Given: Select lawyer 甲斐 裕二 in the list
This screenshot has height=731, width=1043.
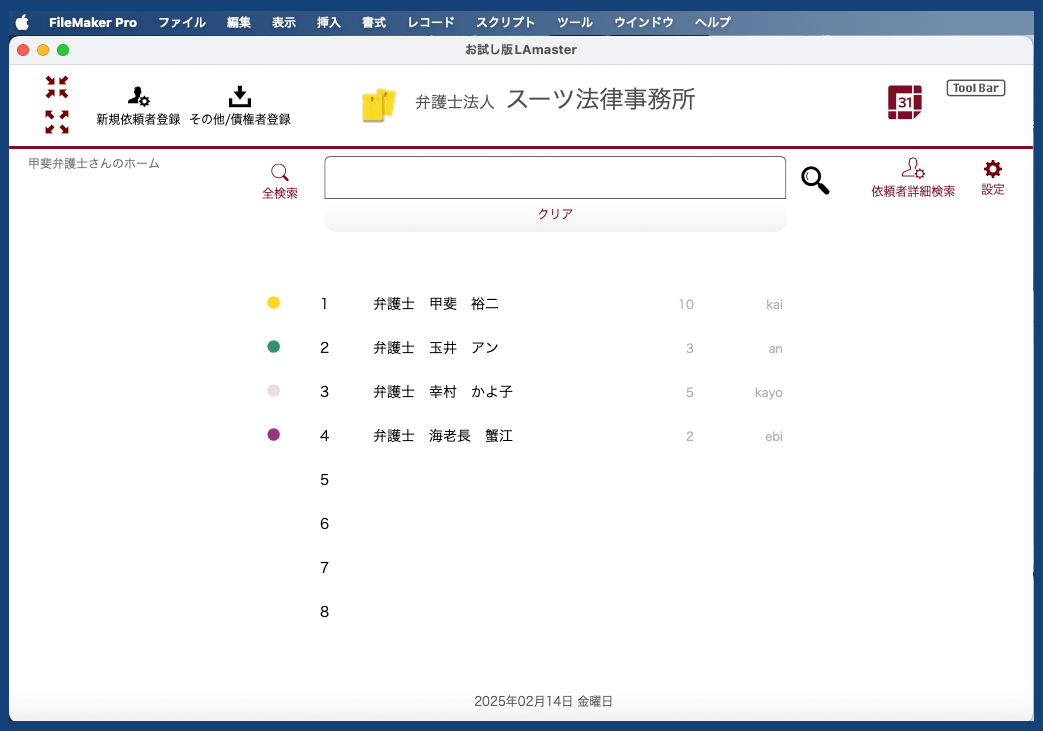Looking at the screenshot, I should pyautogui.click(x=435, y=304).
